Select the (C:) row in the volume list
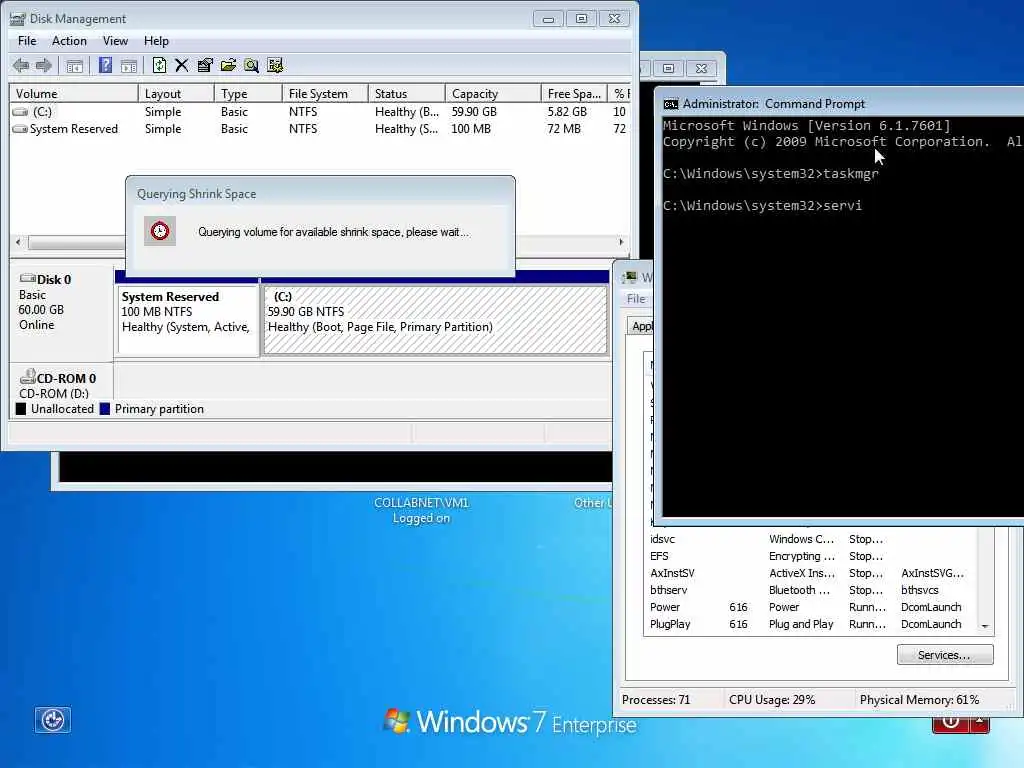Viewport: 1024px width, 768px height. [x=320, y=112]
